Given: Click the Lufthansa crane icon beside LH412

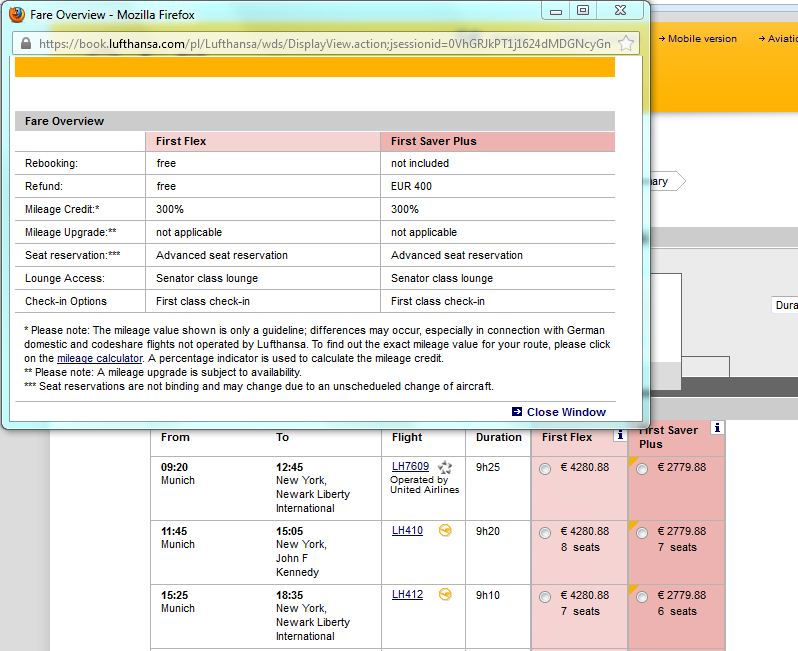Looking at the screenshot, I should coord(445,594).
